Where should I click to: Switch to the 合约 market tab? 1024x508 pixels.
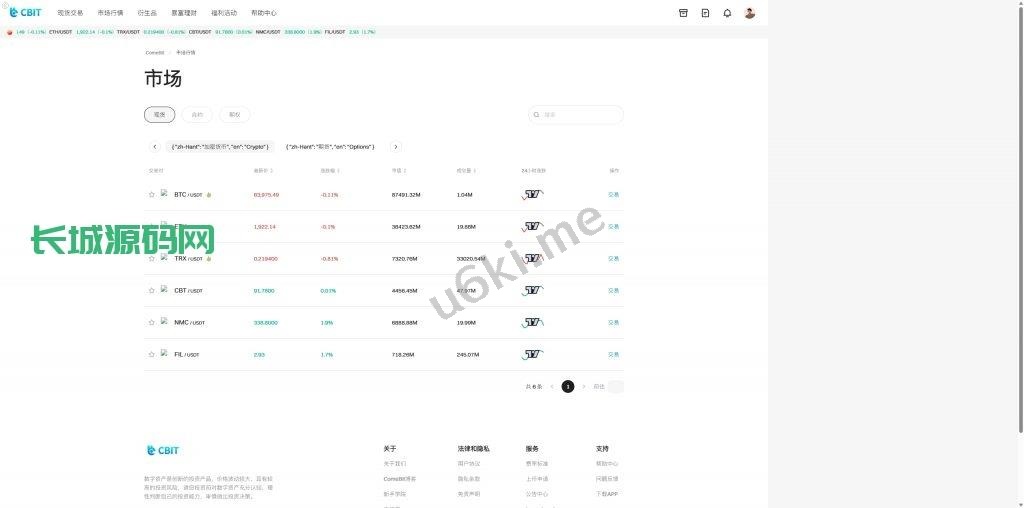197,115
